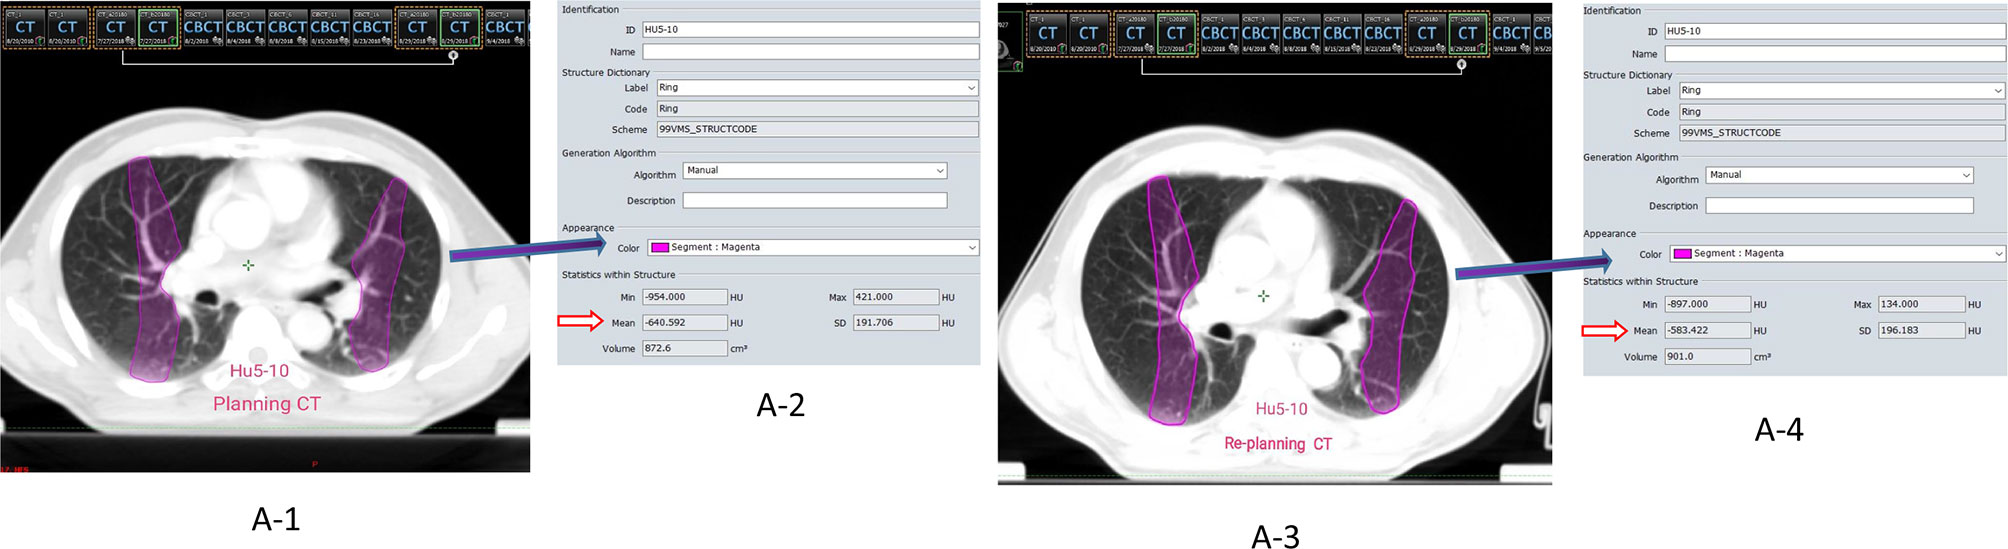2008x549 pixels.
Task: Click the registration link pin marker in panel A-1
Action: coord(454,55)
